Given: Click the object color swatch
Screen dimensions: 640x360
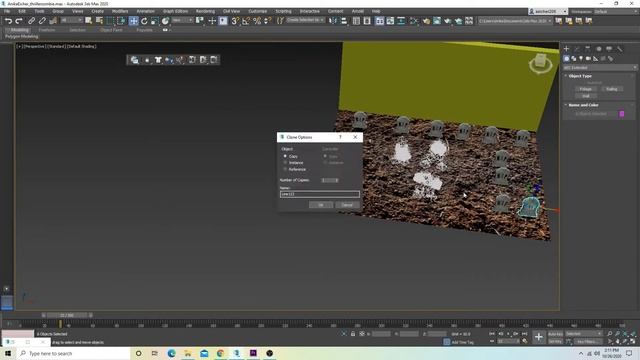Looking at the screenshot, I should click(622, 114).
